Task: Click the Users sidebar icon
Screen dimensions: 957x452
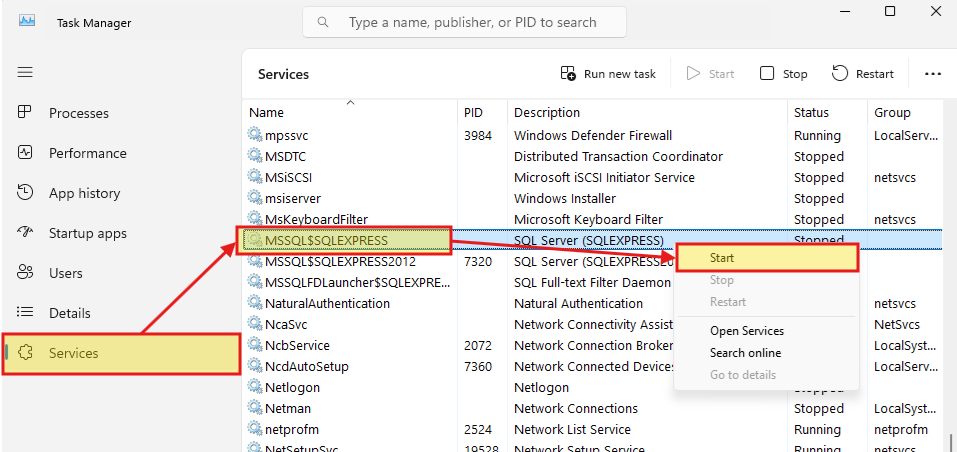Action: 24,273
